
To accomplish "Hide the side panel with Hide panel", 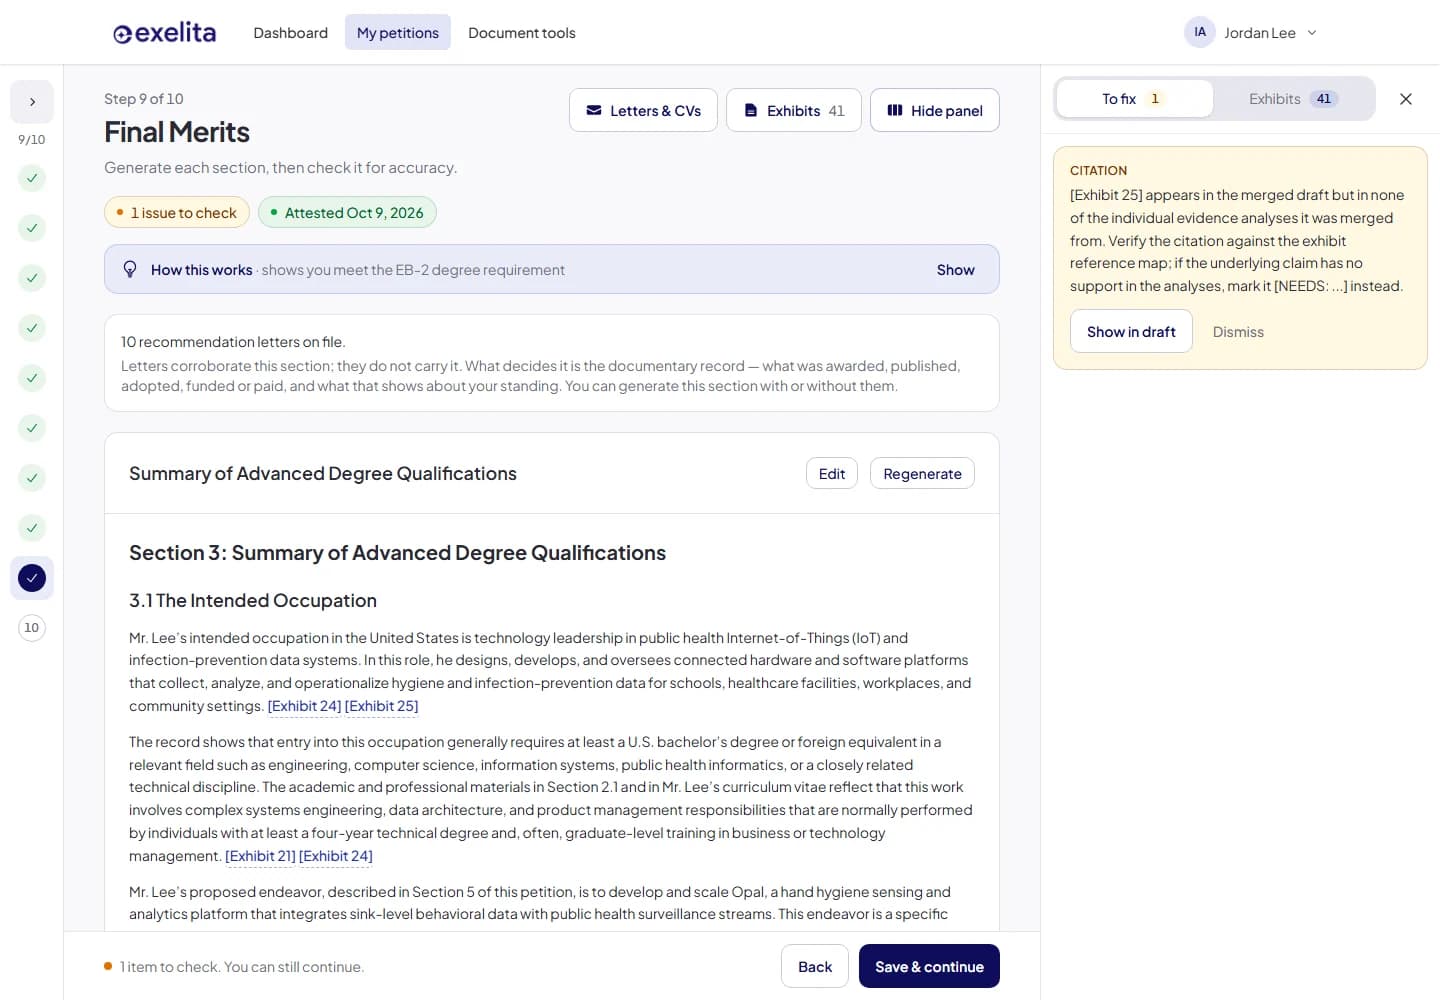I will (x=935, y=111).
